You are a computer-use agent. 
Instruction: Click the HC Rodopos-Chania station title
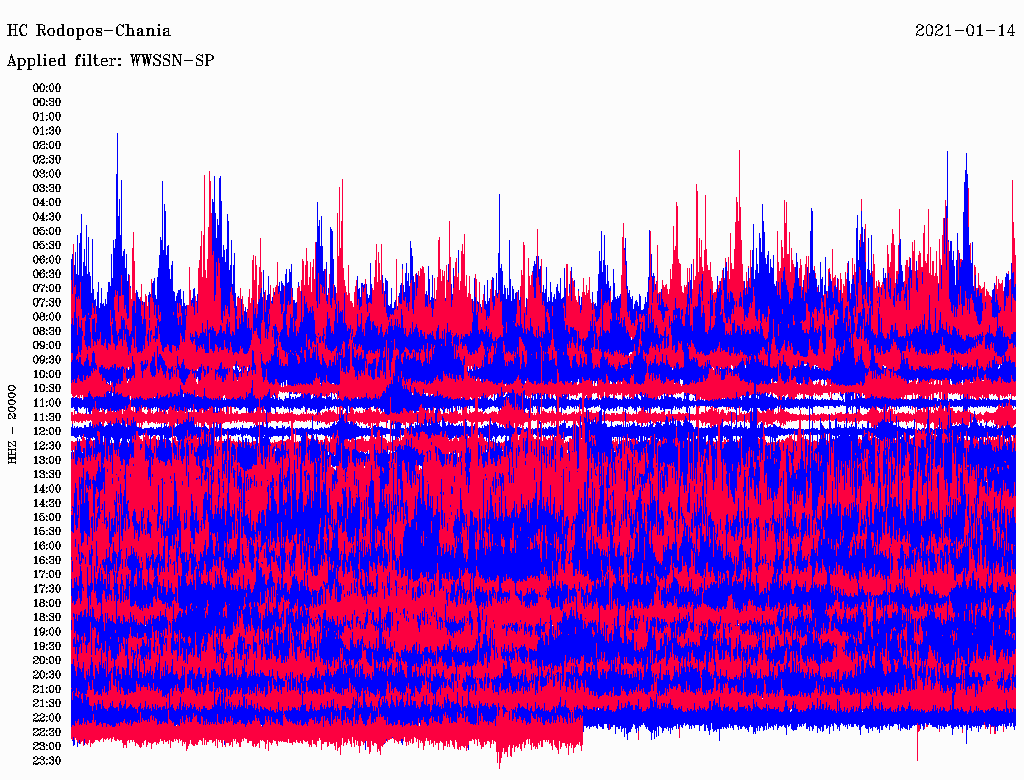click(x=88, y=31)
